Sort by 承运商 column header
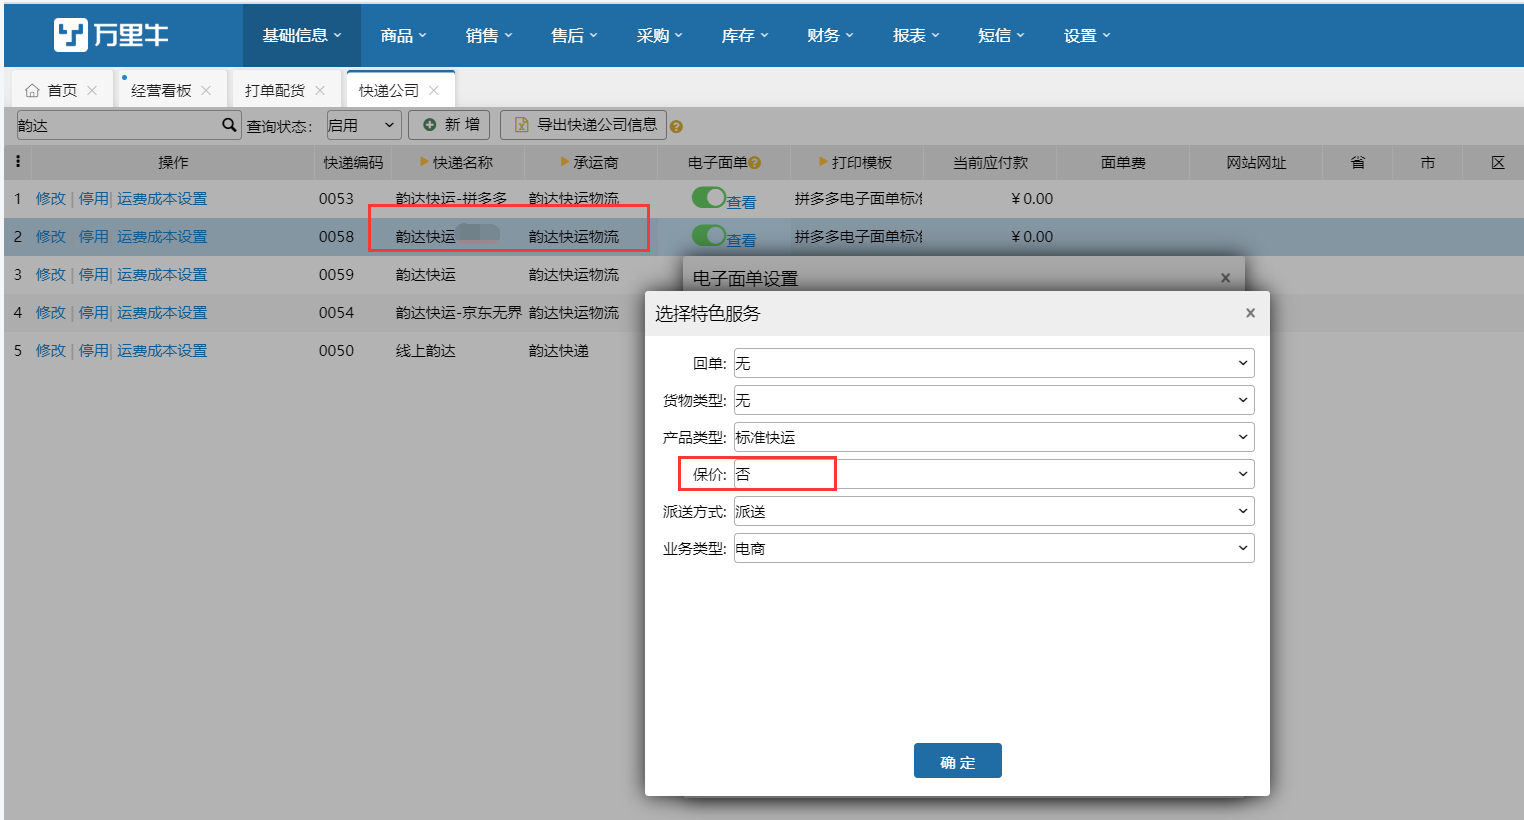Image resolution: width=1524 pixels, height=820 pixels. pyautogui.click(x=590, y=162)
